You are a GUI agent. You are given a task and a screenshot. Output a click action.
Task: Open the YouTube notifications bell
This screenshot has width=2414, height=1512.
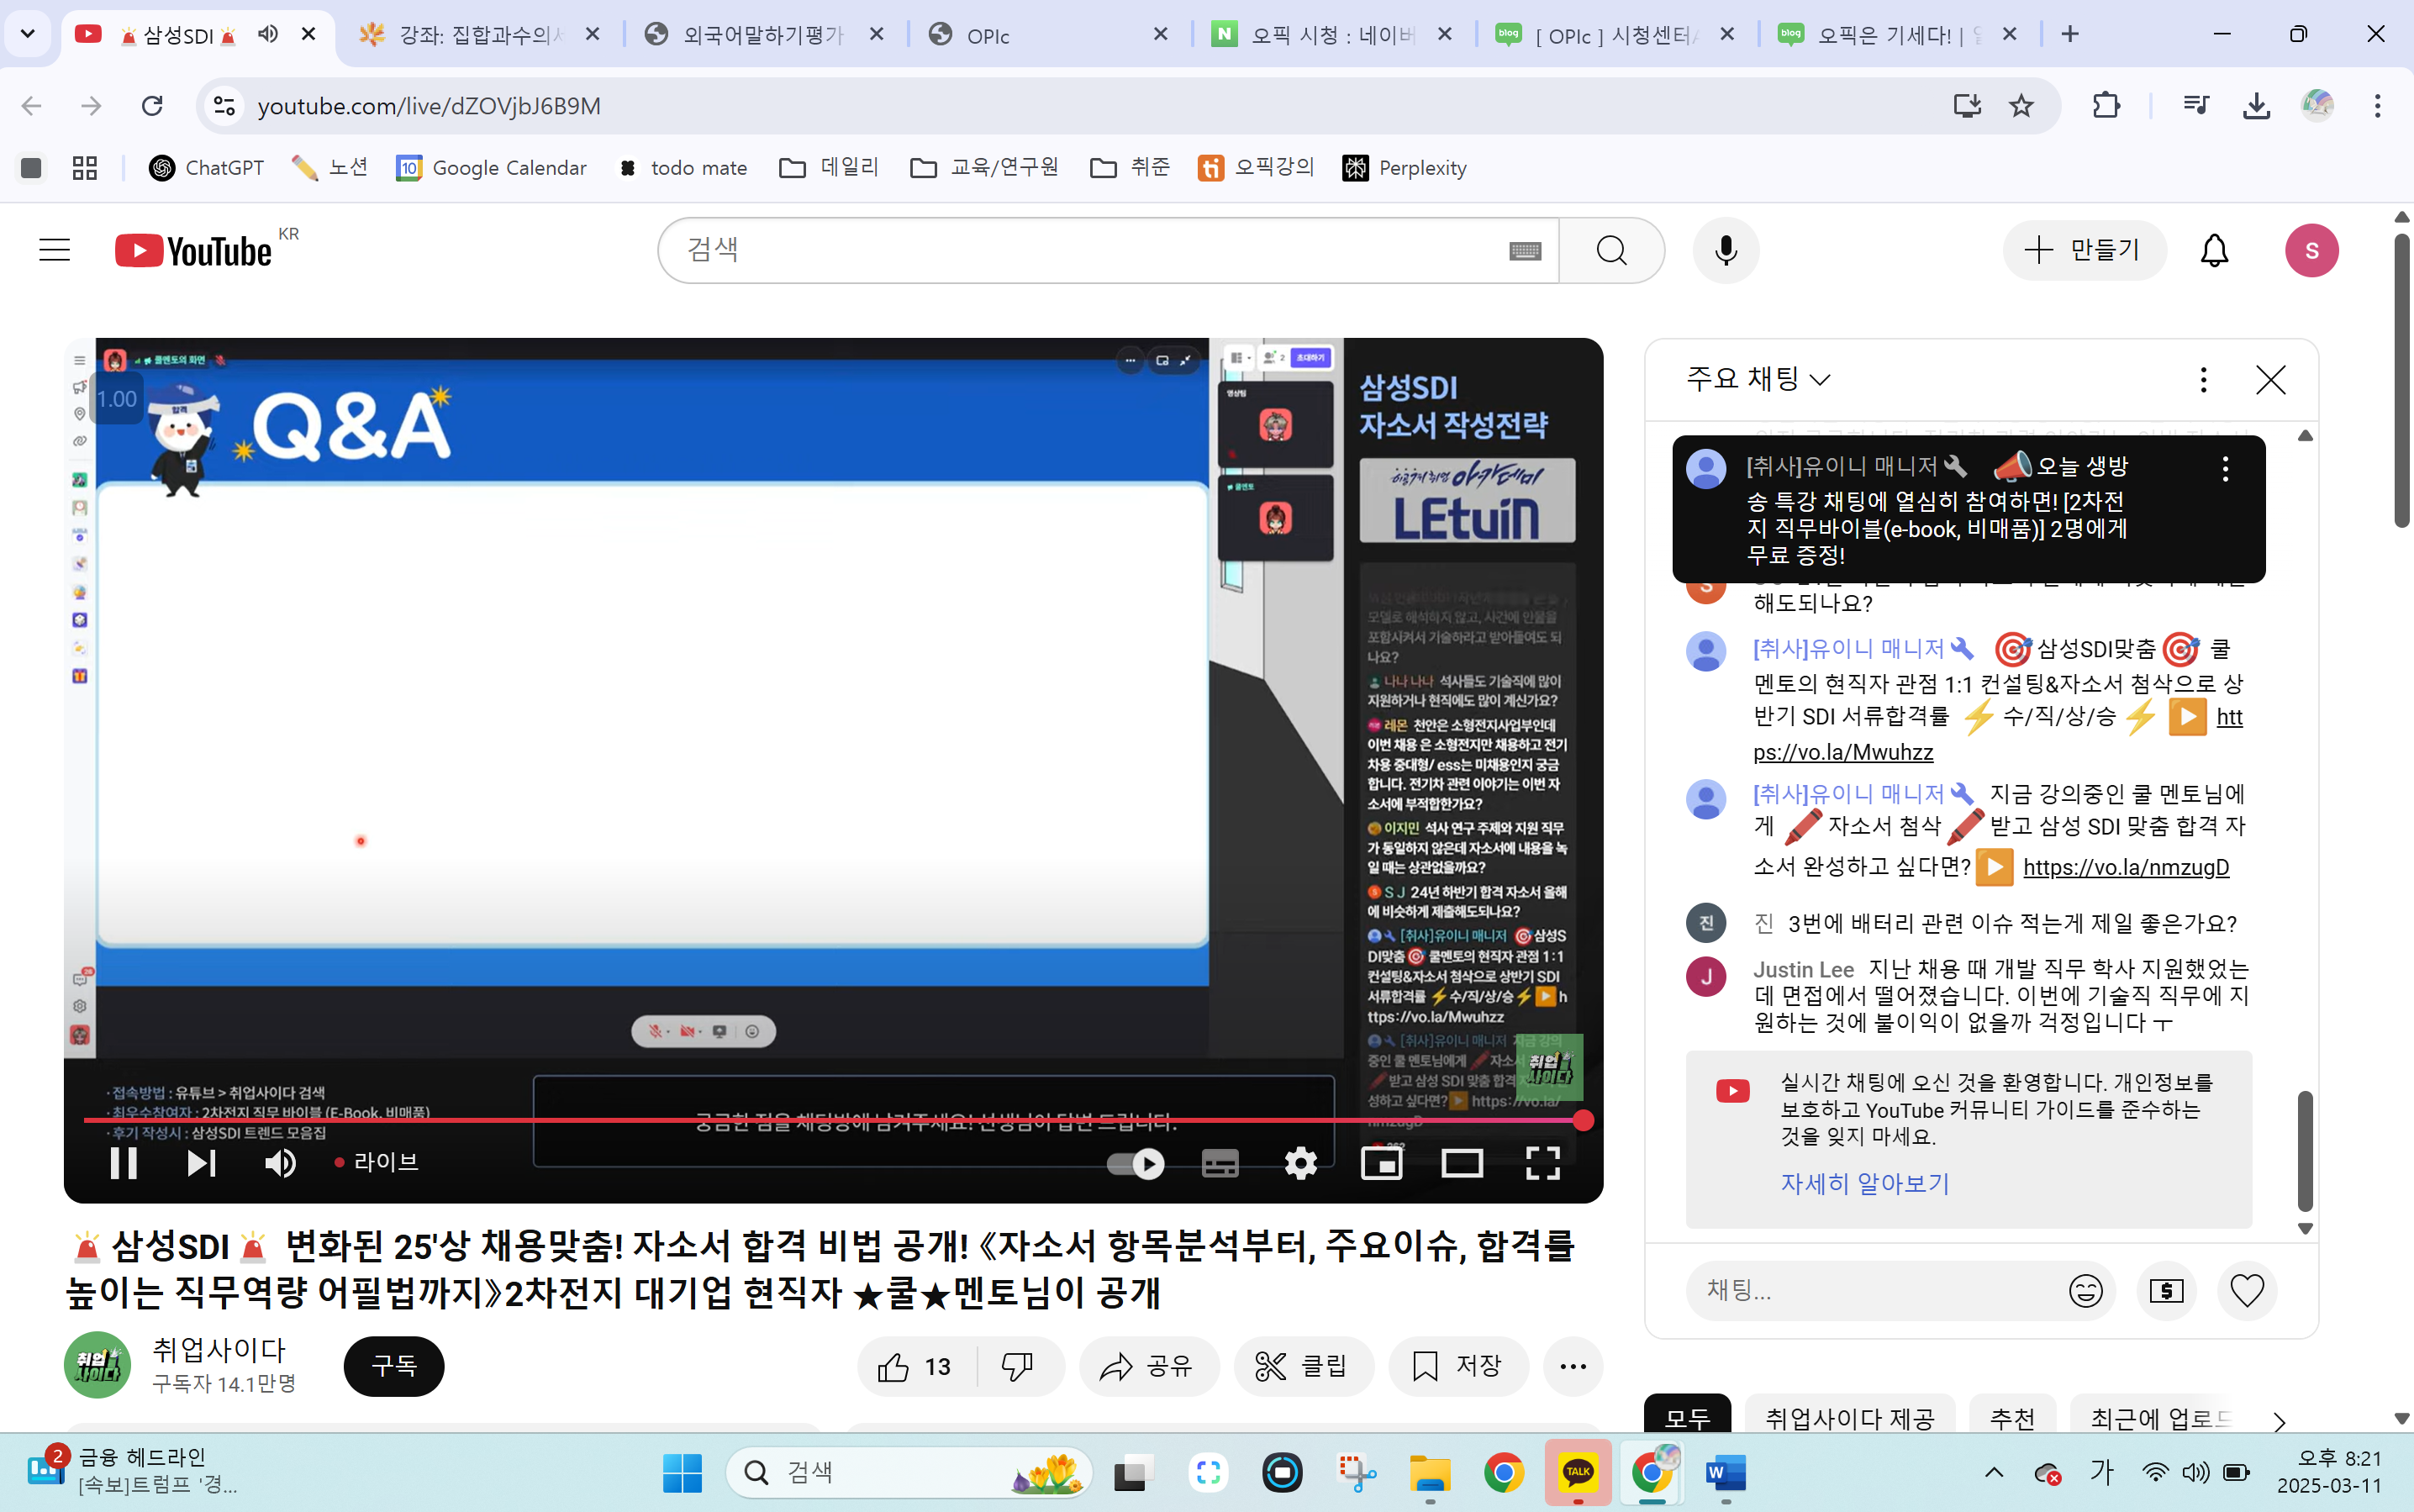pos(2214,250)
